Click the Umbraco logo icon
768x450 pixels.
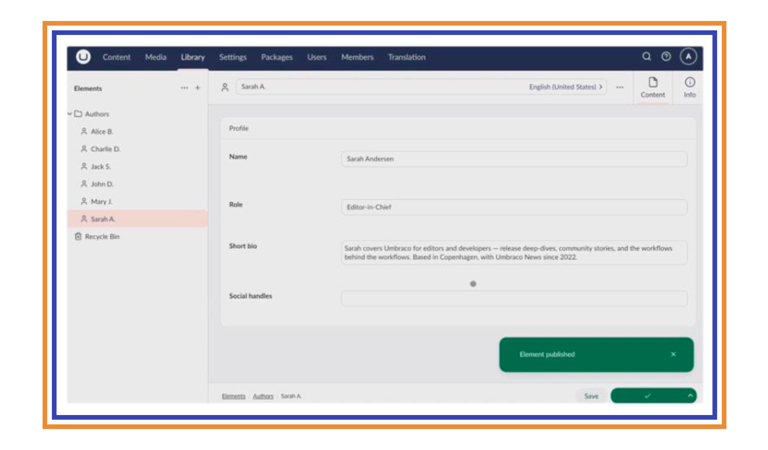(83, 57)
